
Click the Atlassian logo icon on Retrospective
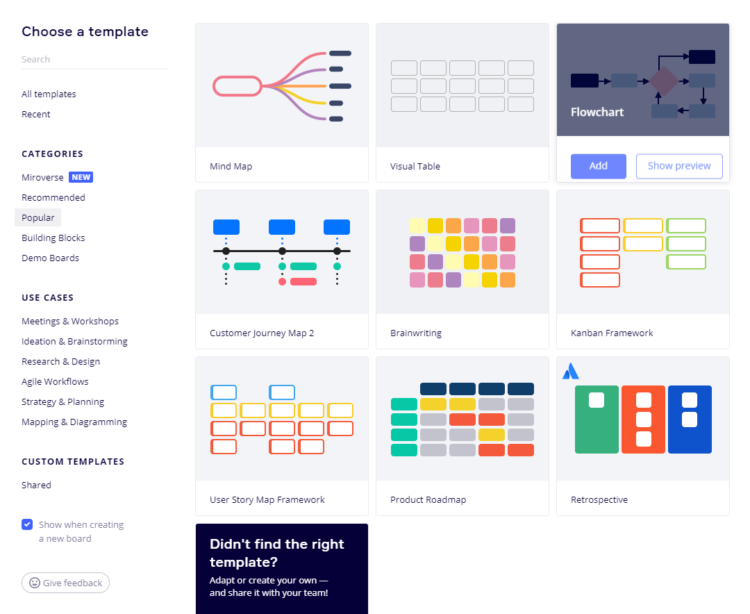coord(571,371)
